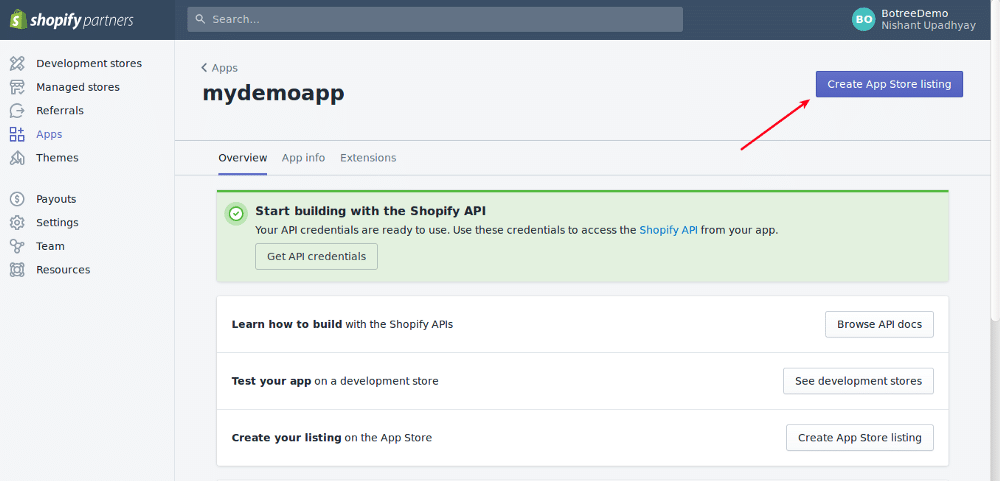Focus the Search input field

pos(435,20)
